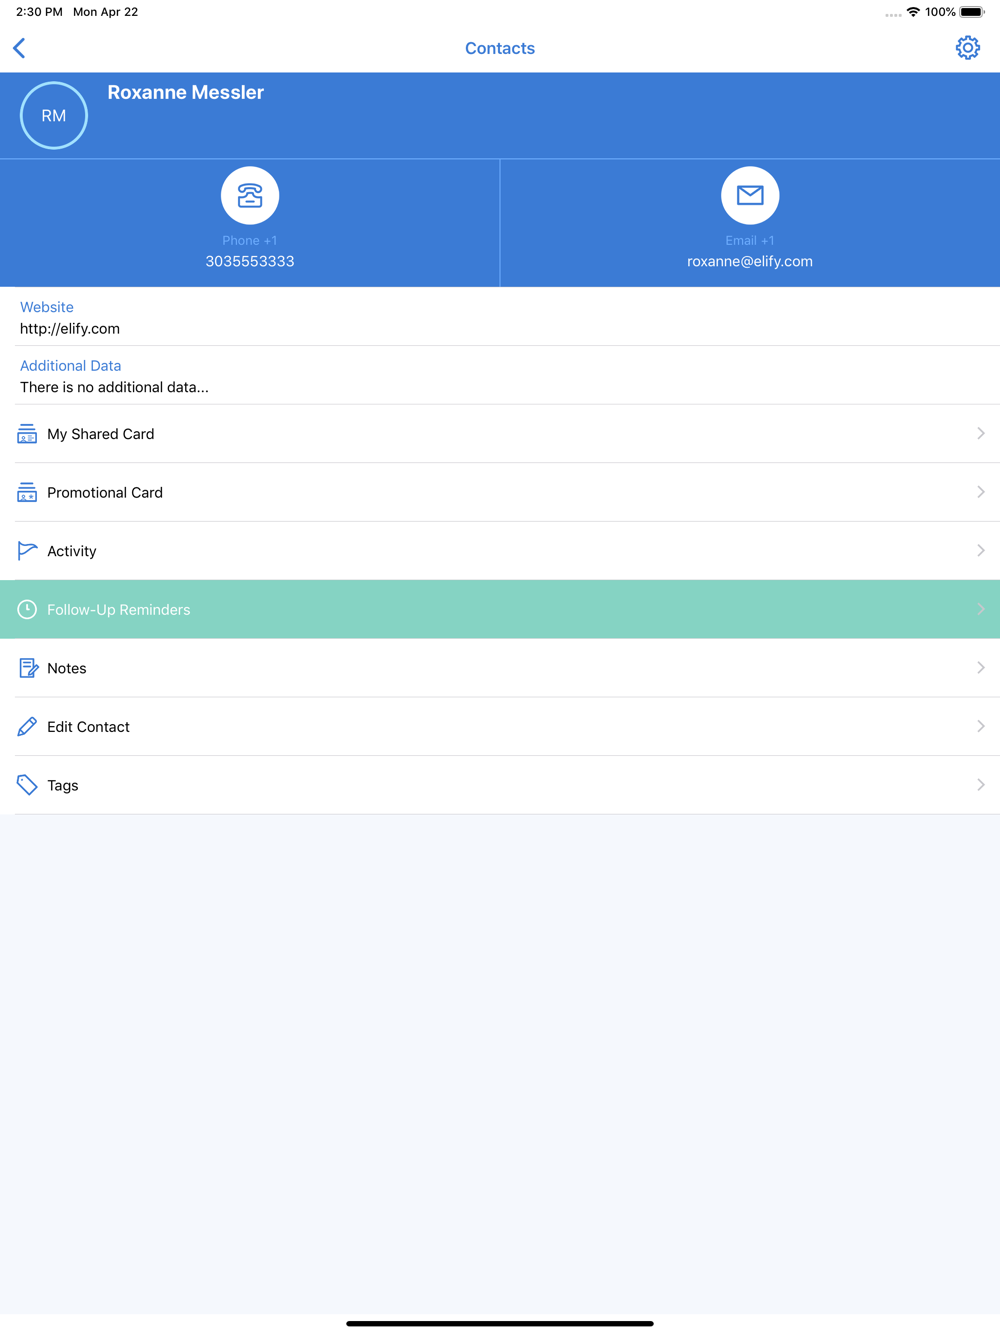The image size is (1000, 1334).
Task: Tap the Edit Contact pencil icon
Action: tap(27, 727)
